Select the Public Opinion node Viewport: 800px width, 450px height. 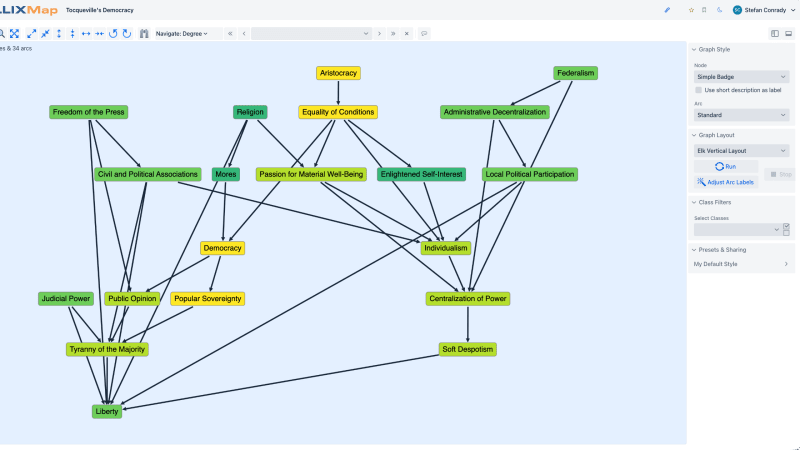132,299
